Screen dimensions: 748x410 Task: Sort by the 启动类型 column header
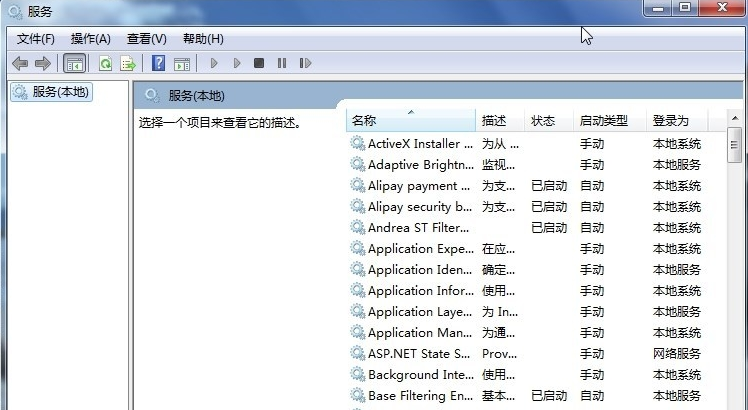(x=609, y=120)
